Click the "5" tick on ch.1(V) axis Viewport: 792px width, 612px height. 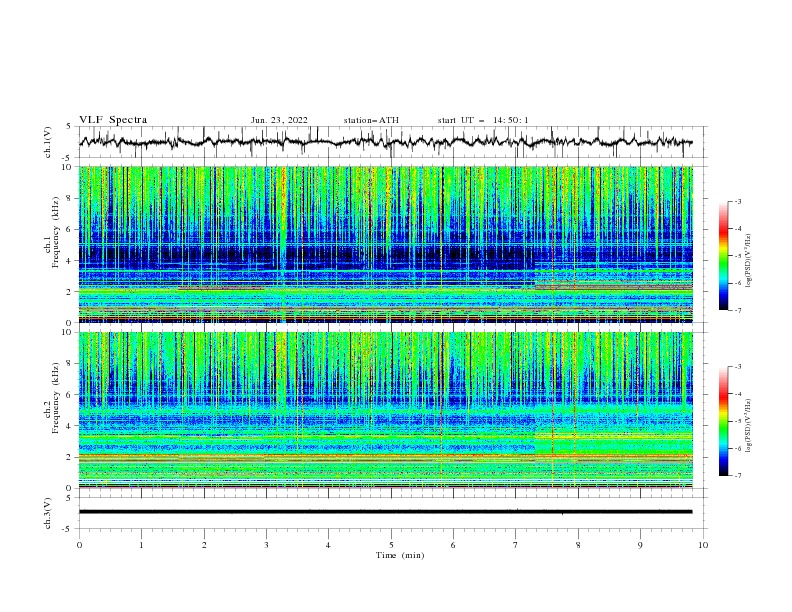69,127
